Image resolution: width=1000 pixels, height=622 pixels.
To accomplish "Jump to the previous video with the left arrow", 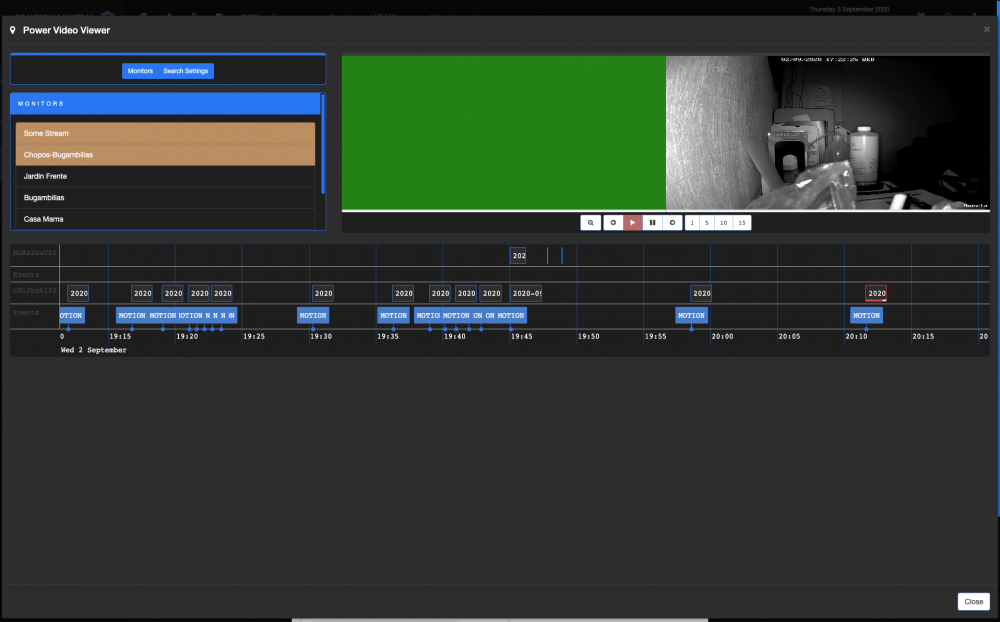I will click(x=613, y=223).
